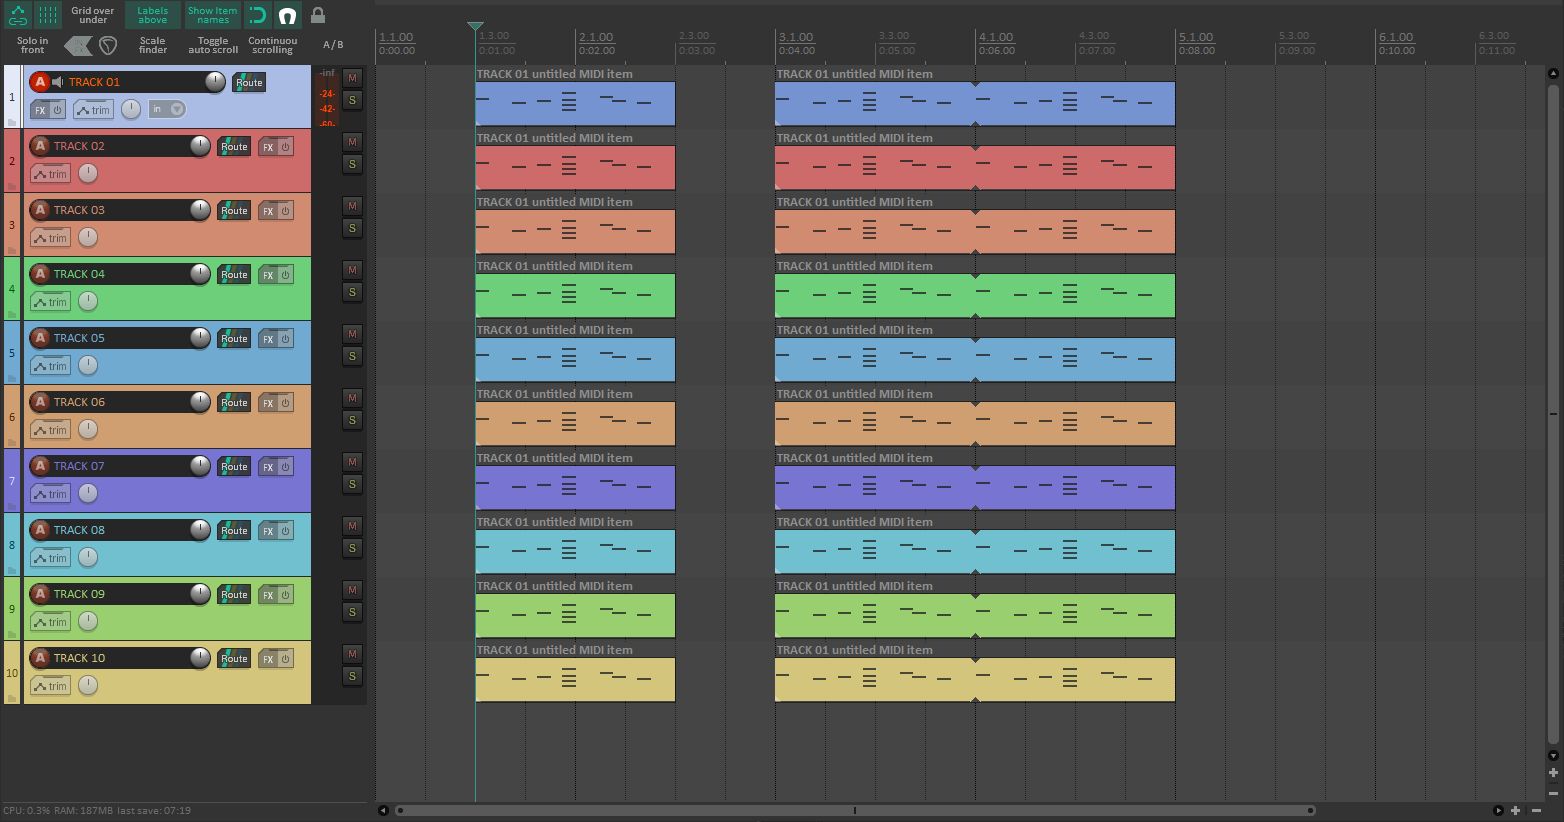Arm recording on TRACK 08
This screenshot has height=822, width=1564.
click(x=40, y=530)
